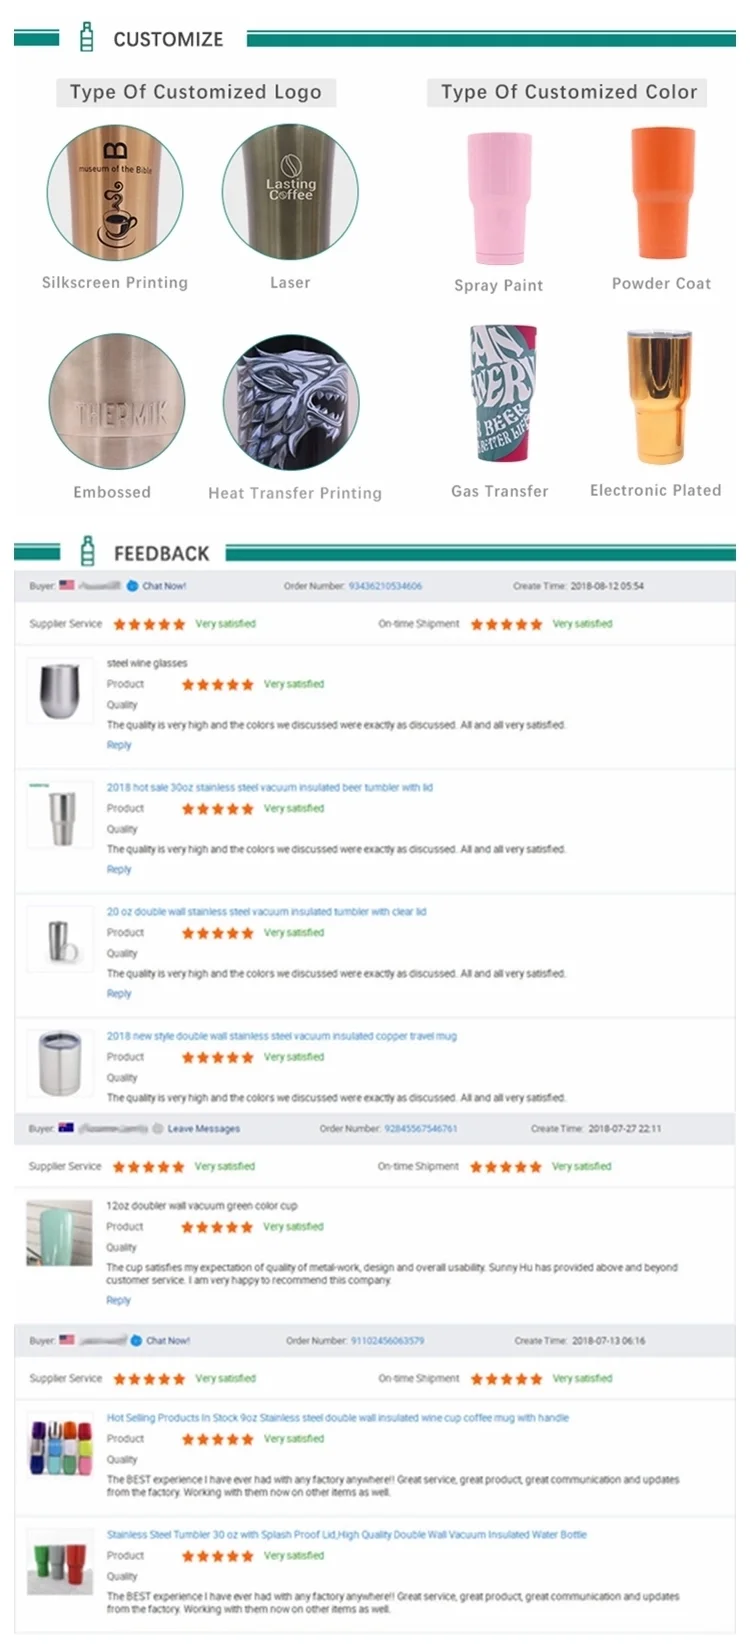Screen dimensions: 750x1648
Task: Select the pink Spray Paint tumbler
Action: pos(497,198)
